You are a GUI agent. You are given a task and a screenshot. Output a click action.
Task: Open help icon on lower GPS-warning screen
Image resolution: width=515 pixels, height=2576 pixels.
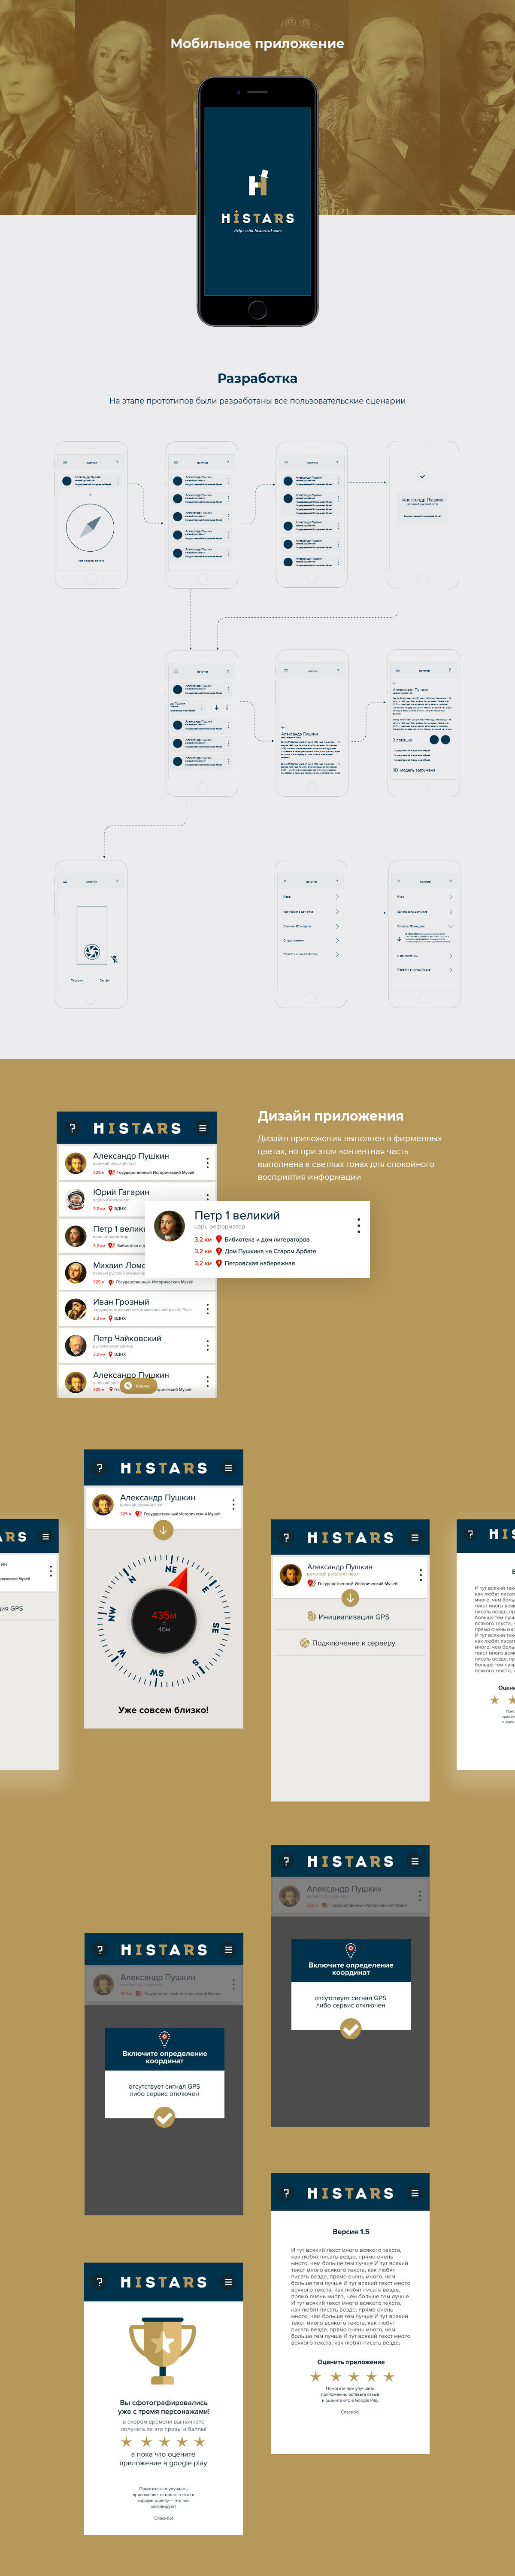[100, 1950]
